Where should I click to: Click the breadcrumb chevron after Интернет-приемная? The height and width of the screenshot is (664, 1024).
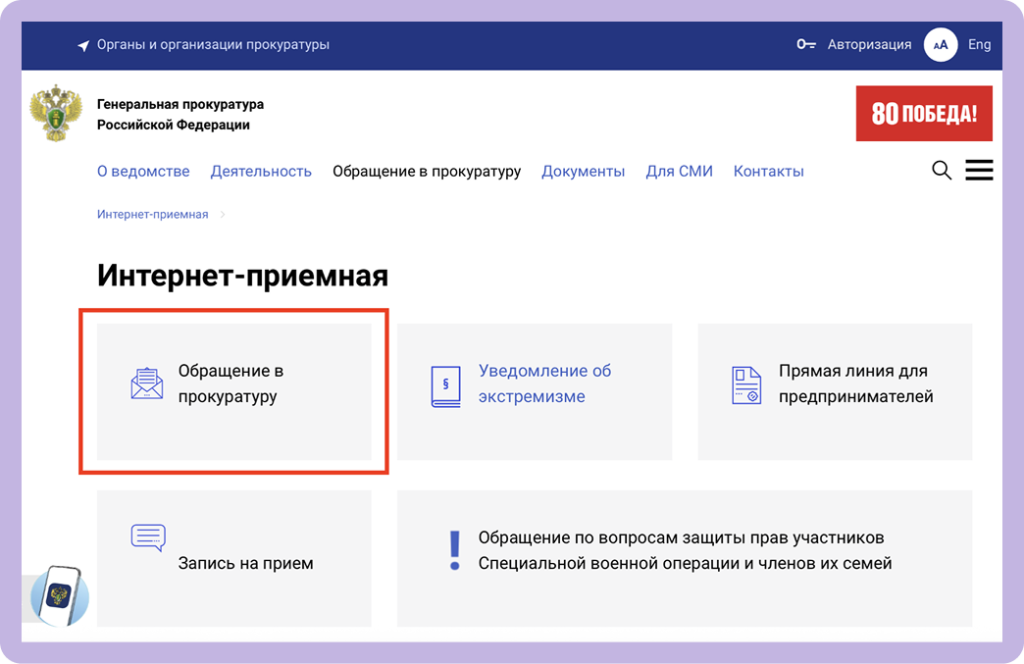click(x=223, y=214)
